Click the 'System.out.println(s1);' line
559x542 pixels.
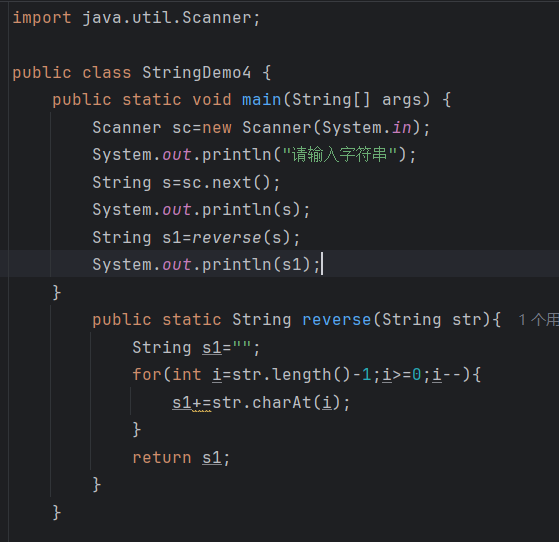tap(206, 265)
